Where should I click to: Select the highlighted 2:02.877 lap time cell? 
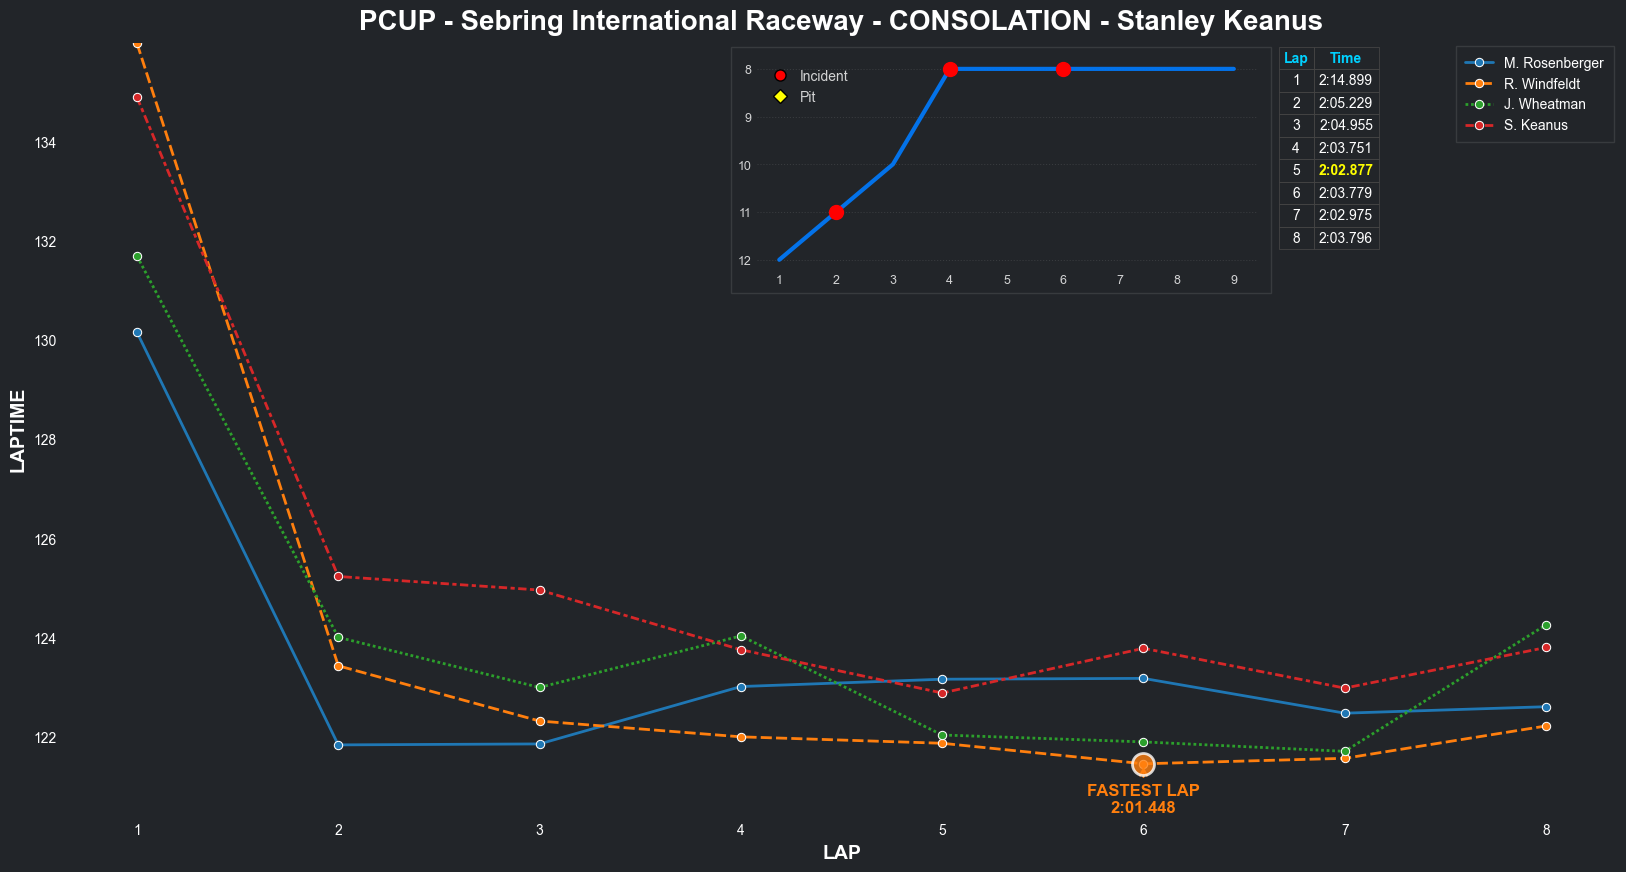(1345, 170)
